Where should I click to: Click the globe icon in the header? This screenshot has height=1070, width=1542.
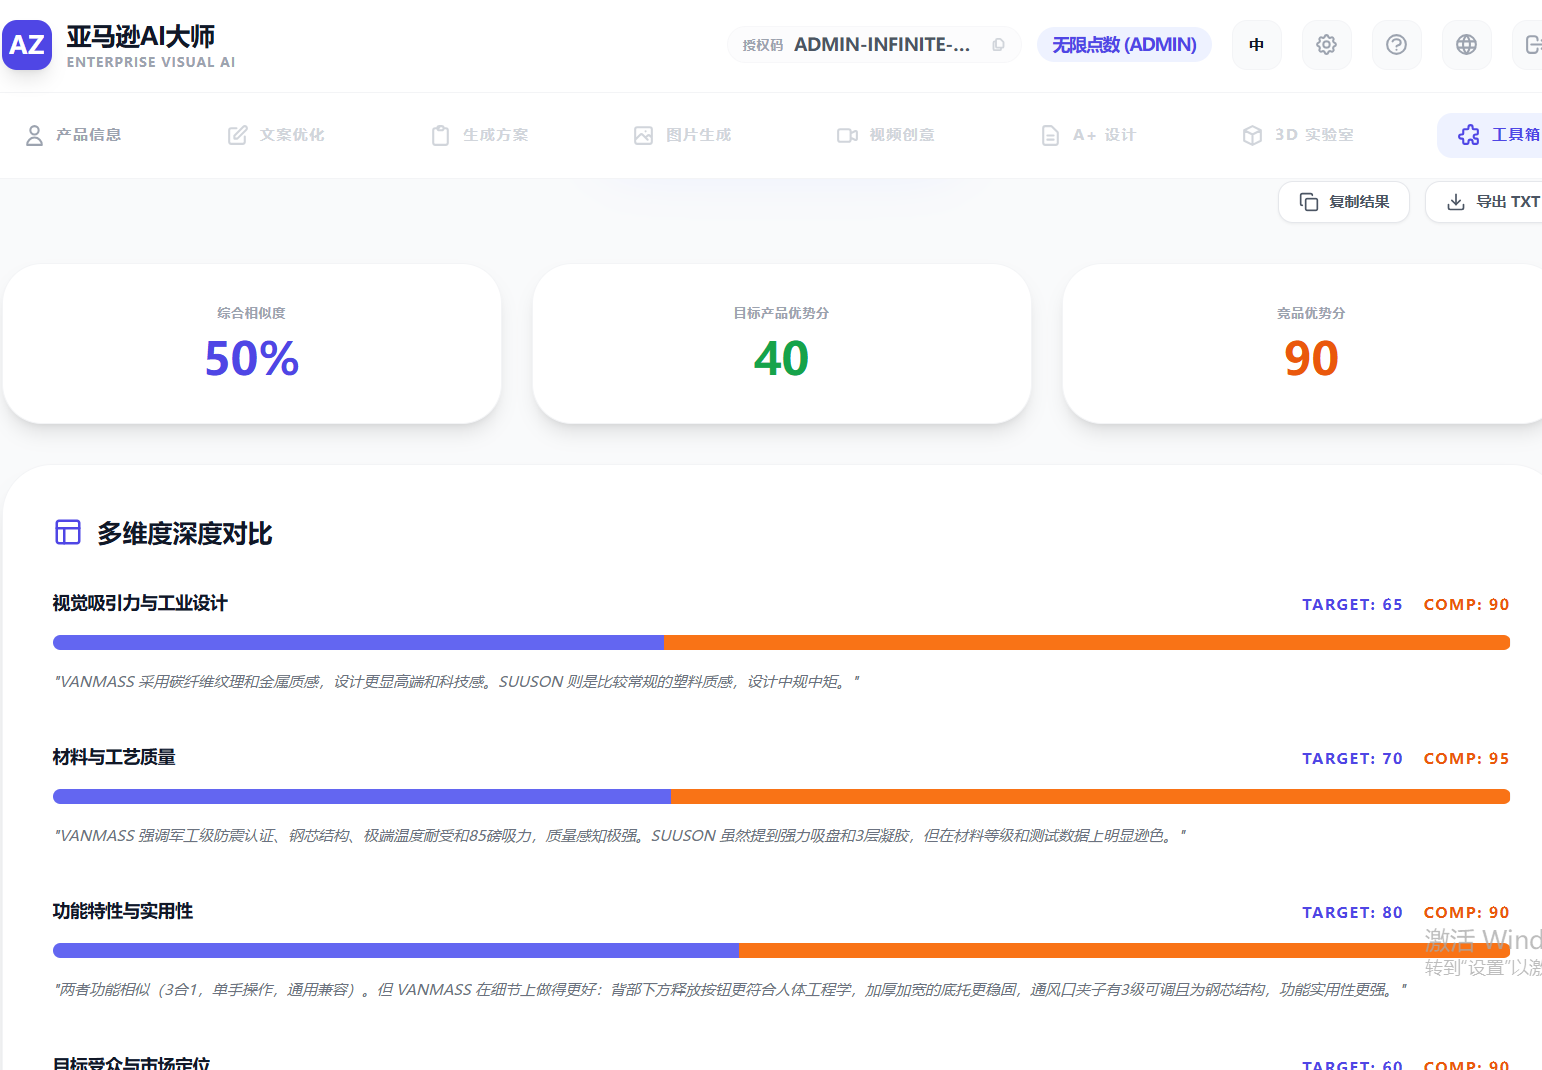1466,45
